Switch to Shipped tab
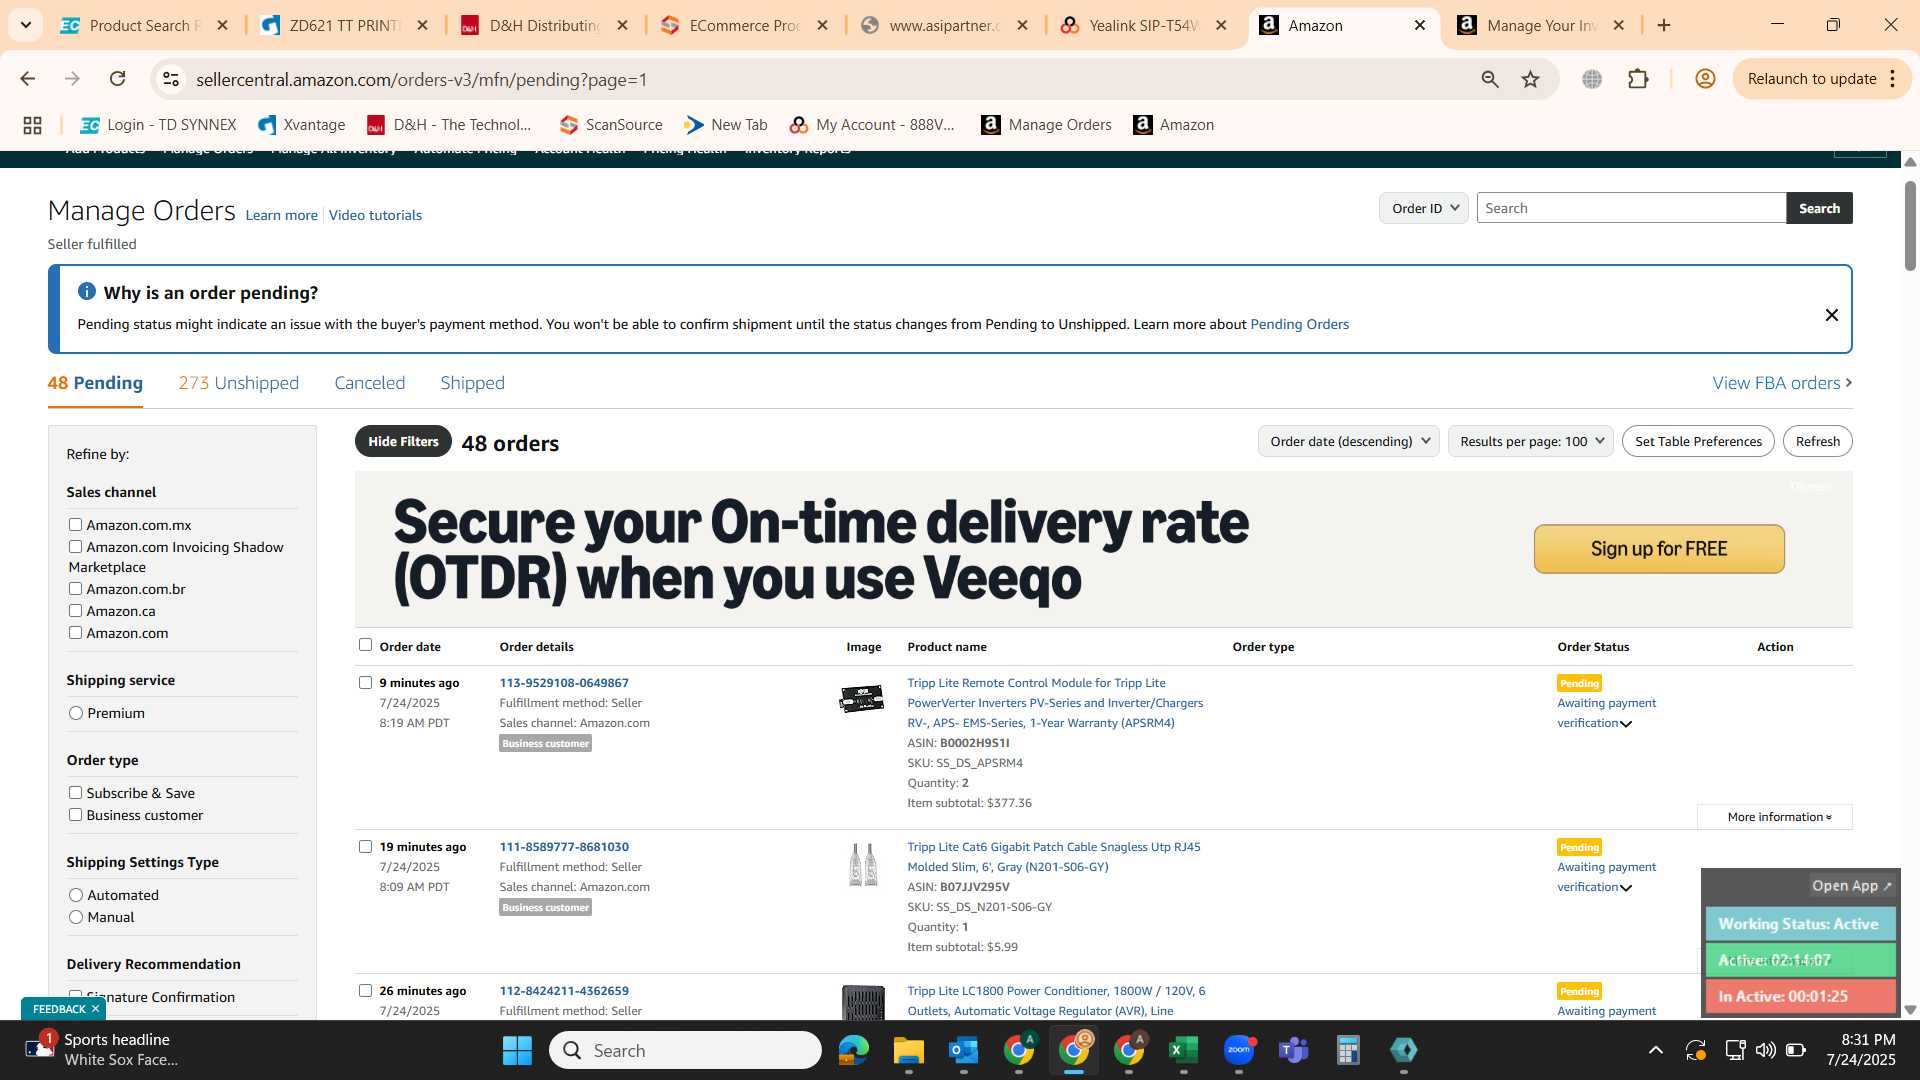 tap(472, 383)
